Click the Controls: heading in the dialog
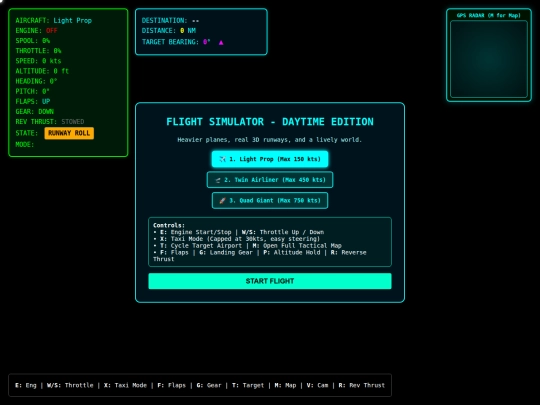This screenshot has width=540, height=405. click(169, 225)
